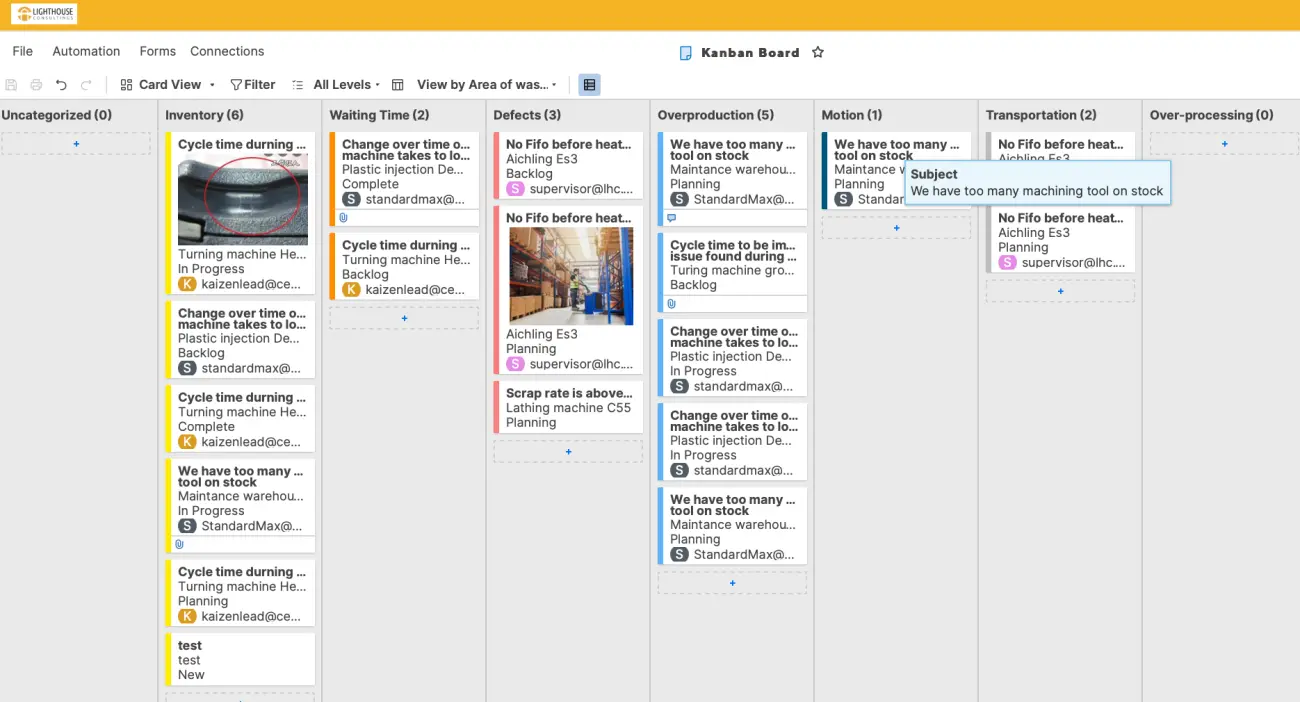The height and width of the screenshot is (702, 1300).
Task: Click the comment icon on the Overproduction card
Action: (x=671, y=217)
